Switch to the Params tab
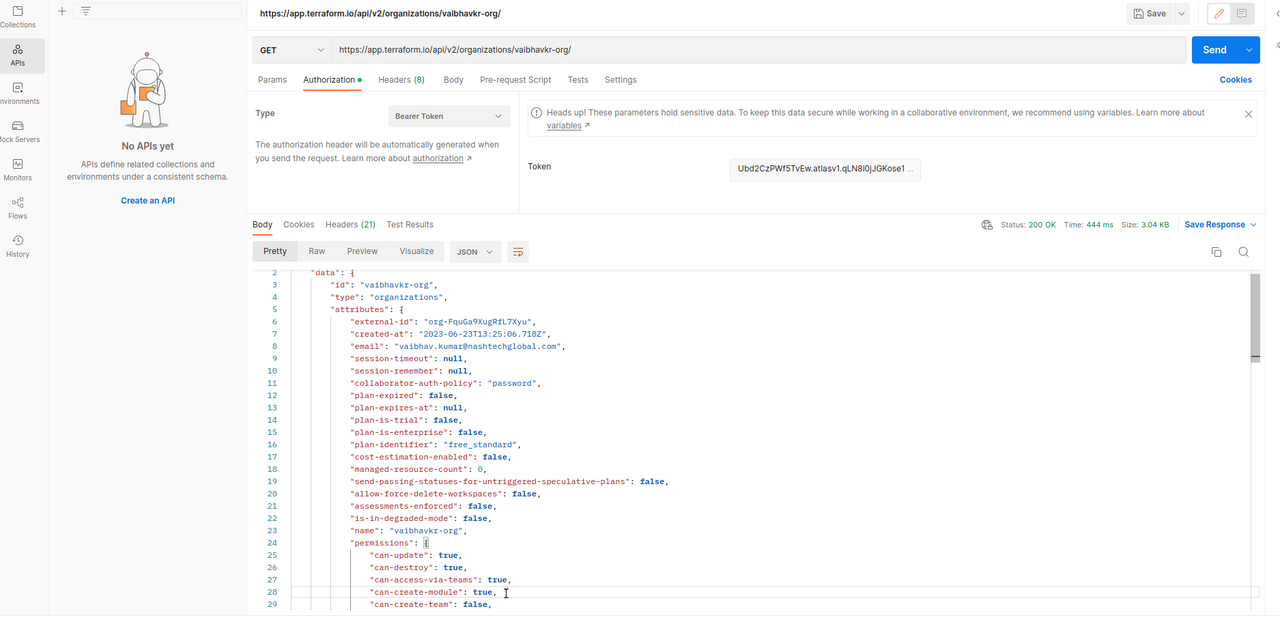The height and width of the screenshot is (618, 1280). click(272, 80)
